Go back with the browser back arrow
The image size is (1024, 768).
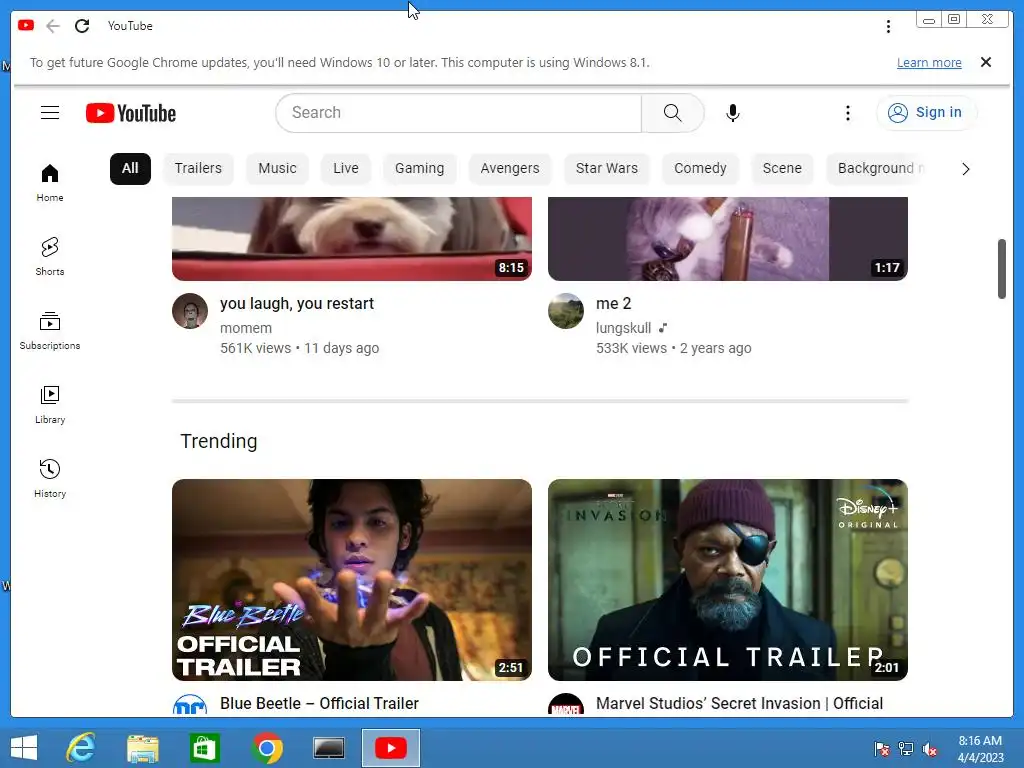pos(53,26)
